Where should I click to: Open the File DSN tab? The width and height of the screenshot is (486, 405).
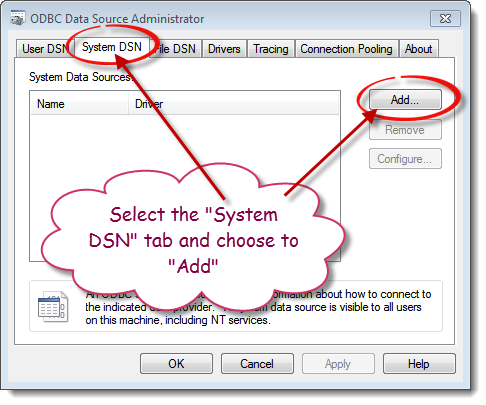point(176,49)
